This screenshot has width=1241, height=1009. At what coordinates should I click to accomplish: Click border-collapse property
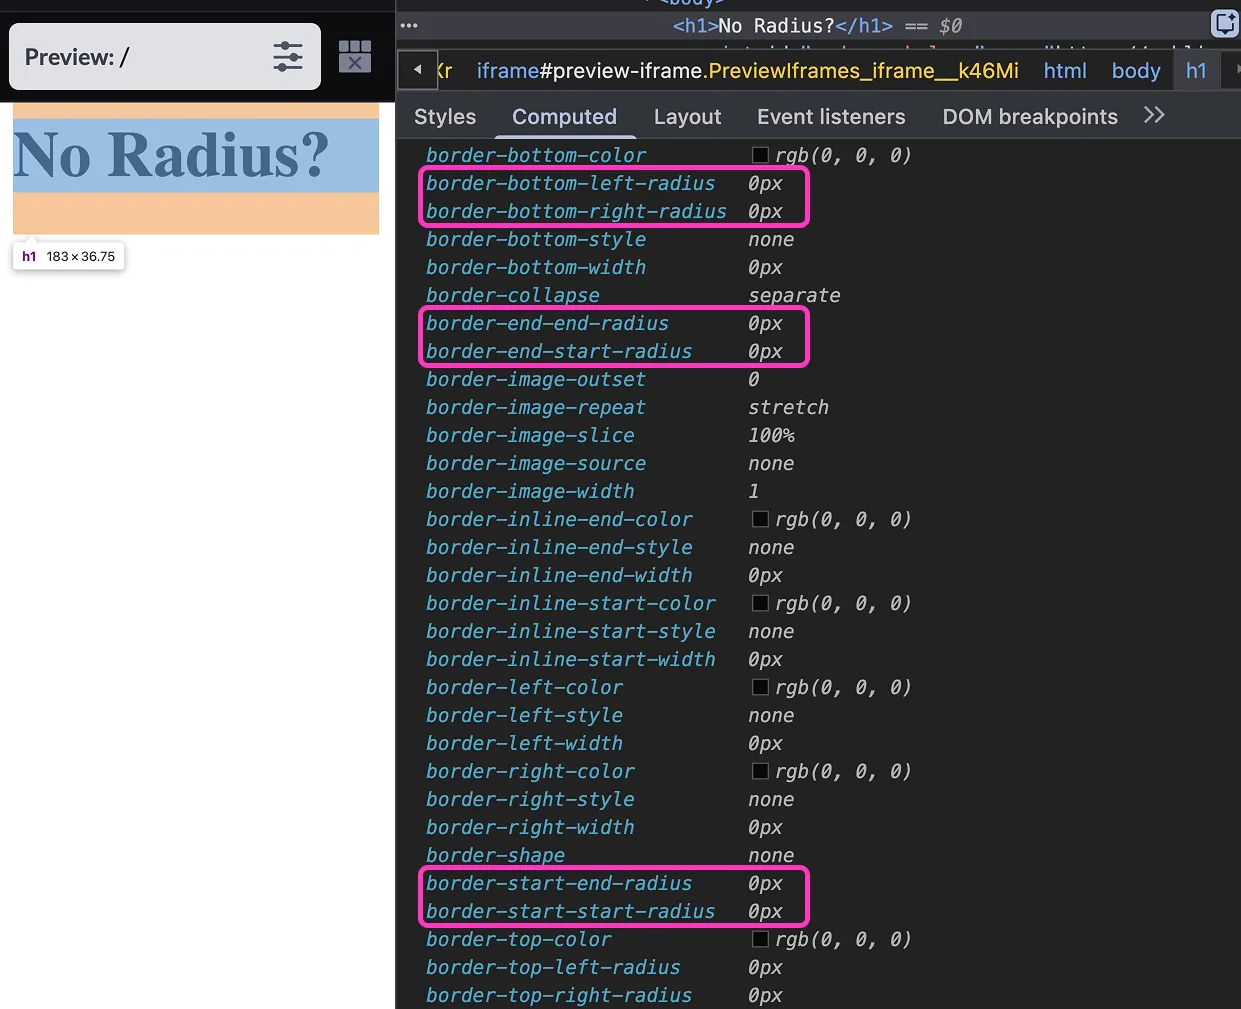coord(513,295)
